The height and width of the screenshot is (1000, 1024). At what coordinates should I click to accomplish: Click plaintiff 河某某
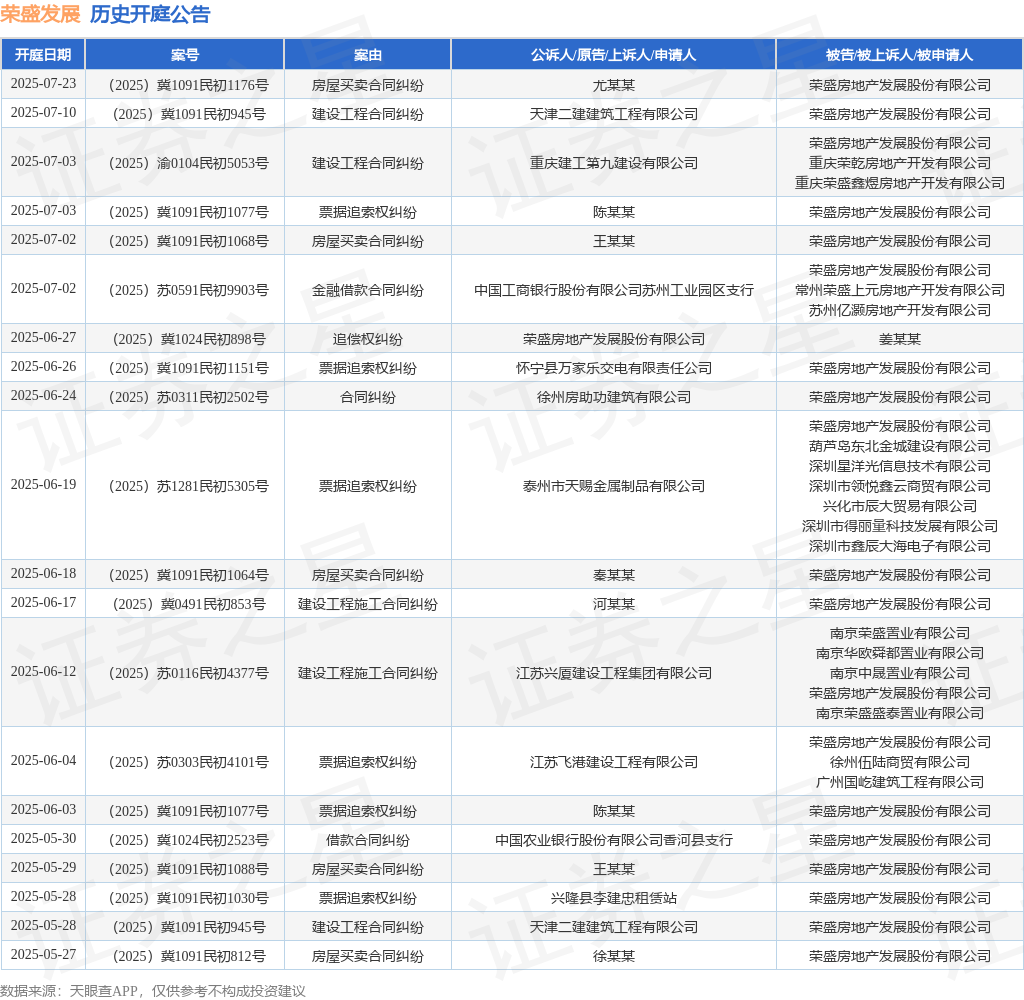(613, 604)
